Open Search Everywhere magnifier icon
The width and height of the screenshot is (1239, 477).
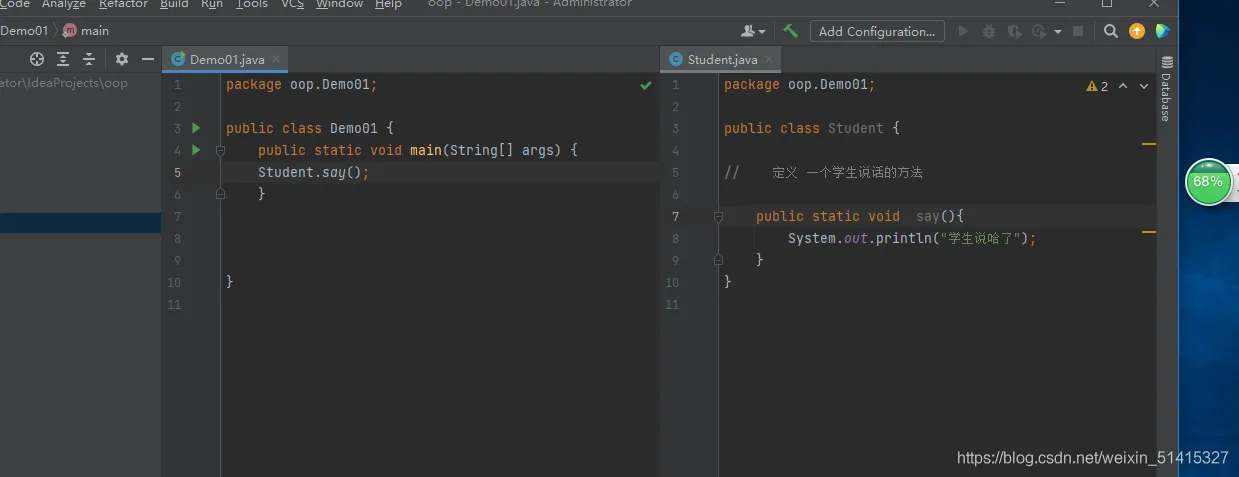1110,31
